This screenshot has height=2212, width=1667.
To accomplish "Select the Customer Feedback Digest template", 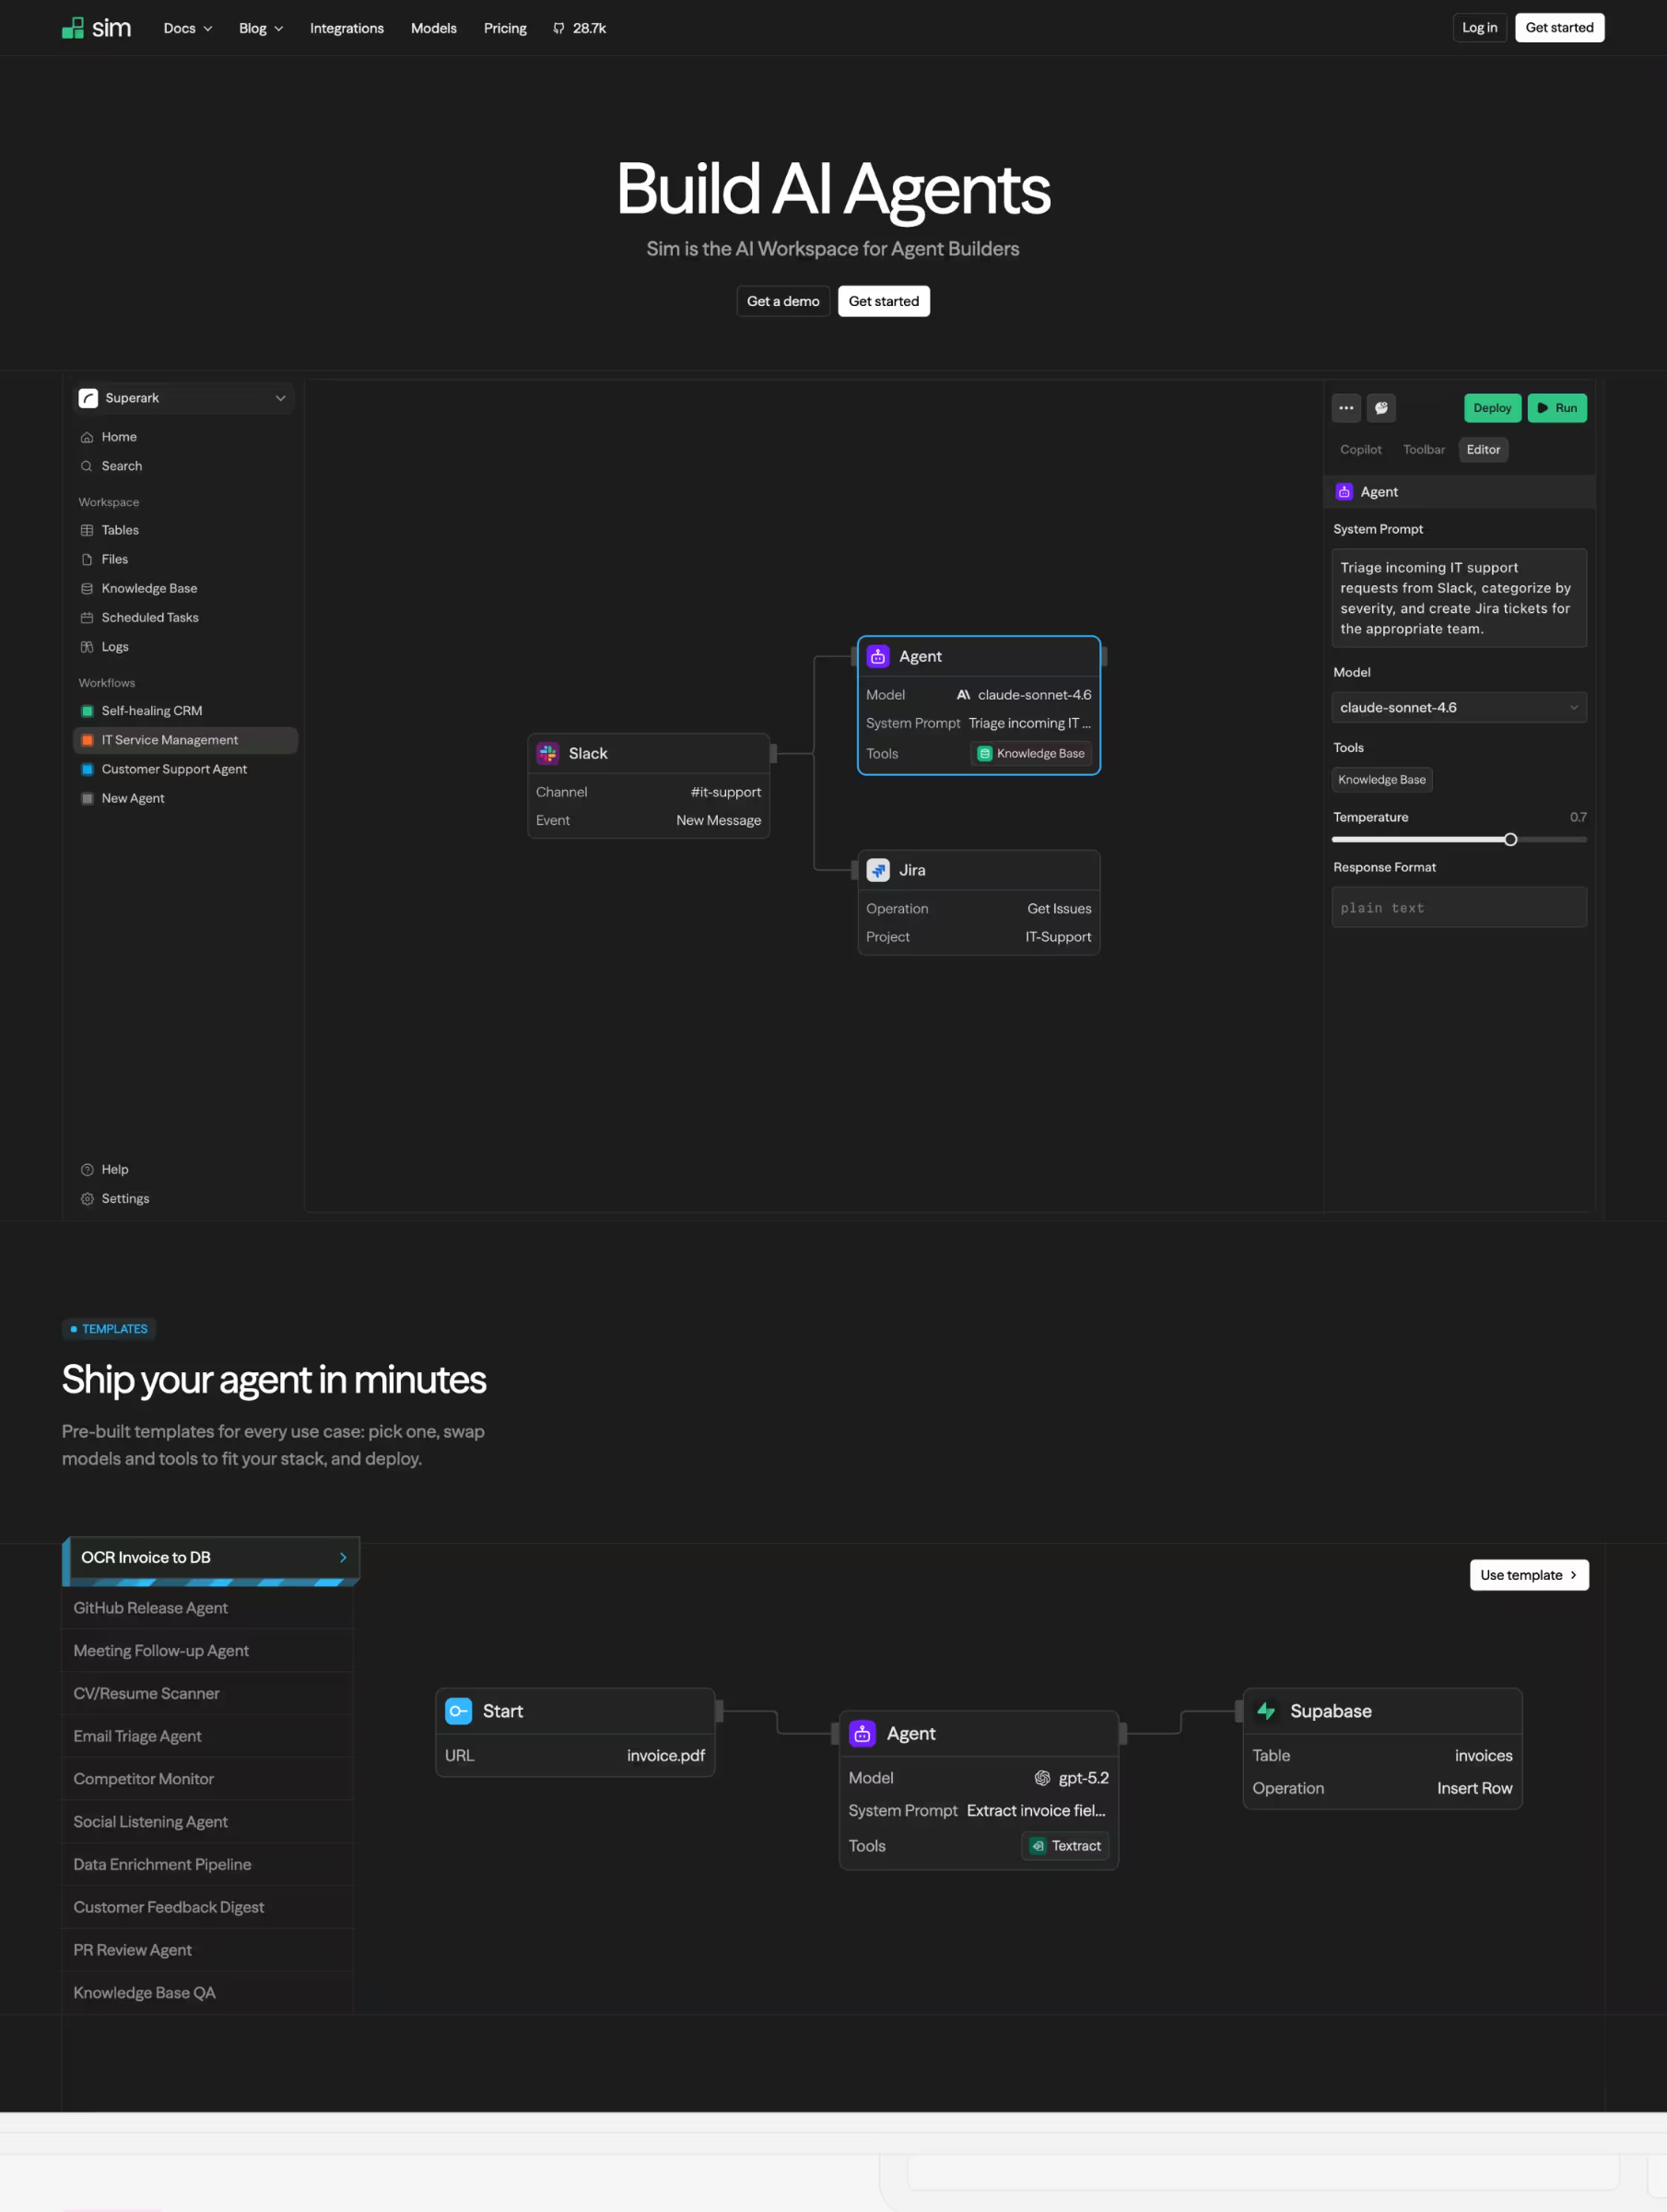I will [x=208, y=1907].
